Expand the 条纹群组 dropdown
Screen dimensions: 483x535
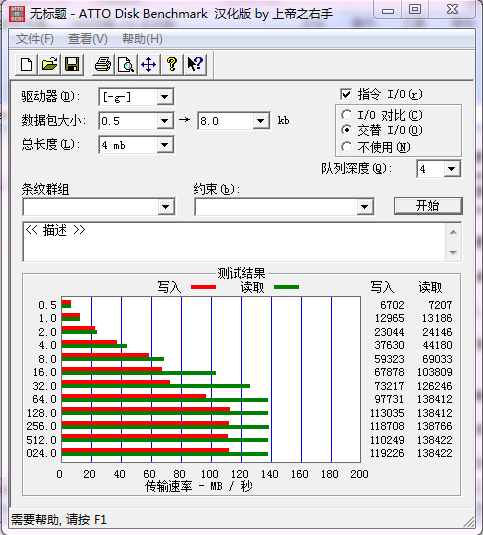[x=166, y=207]
